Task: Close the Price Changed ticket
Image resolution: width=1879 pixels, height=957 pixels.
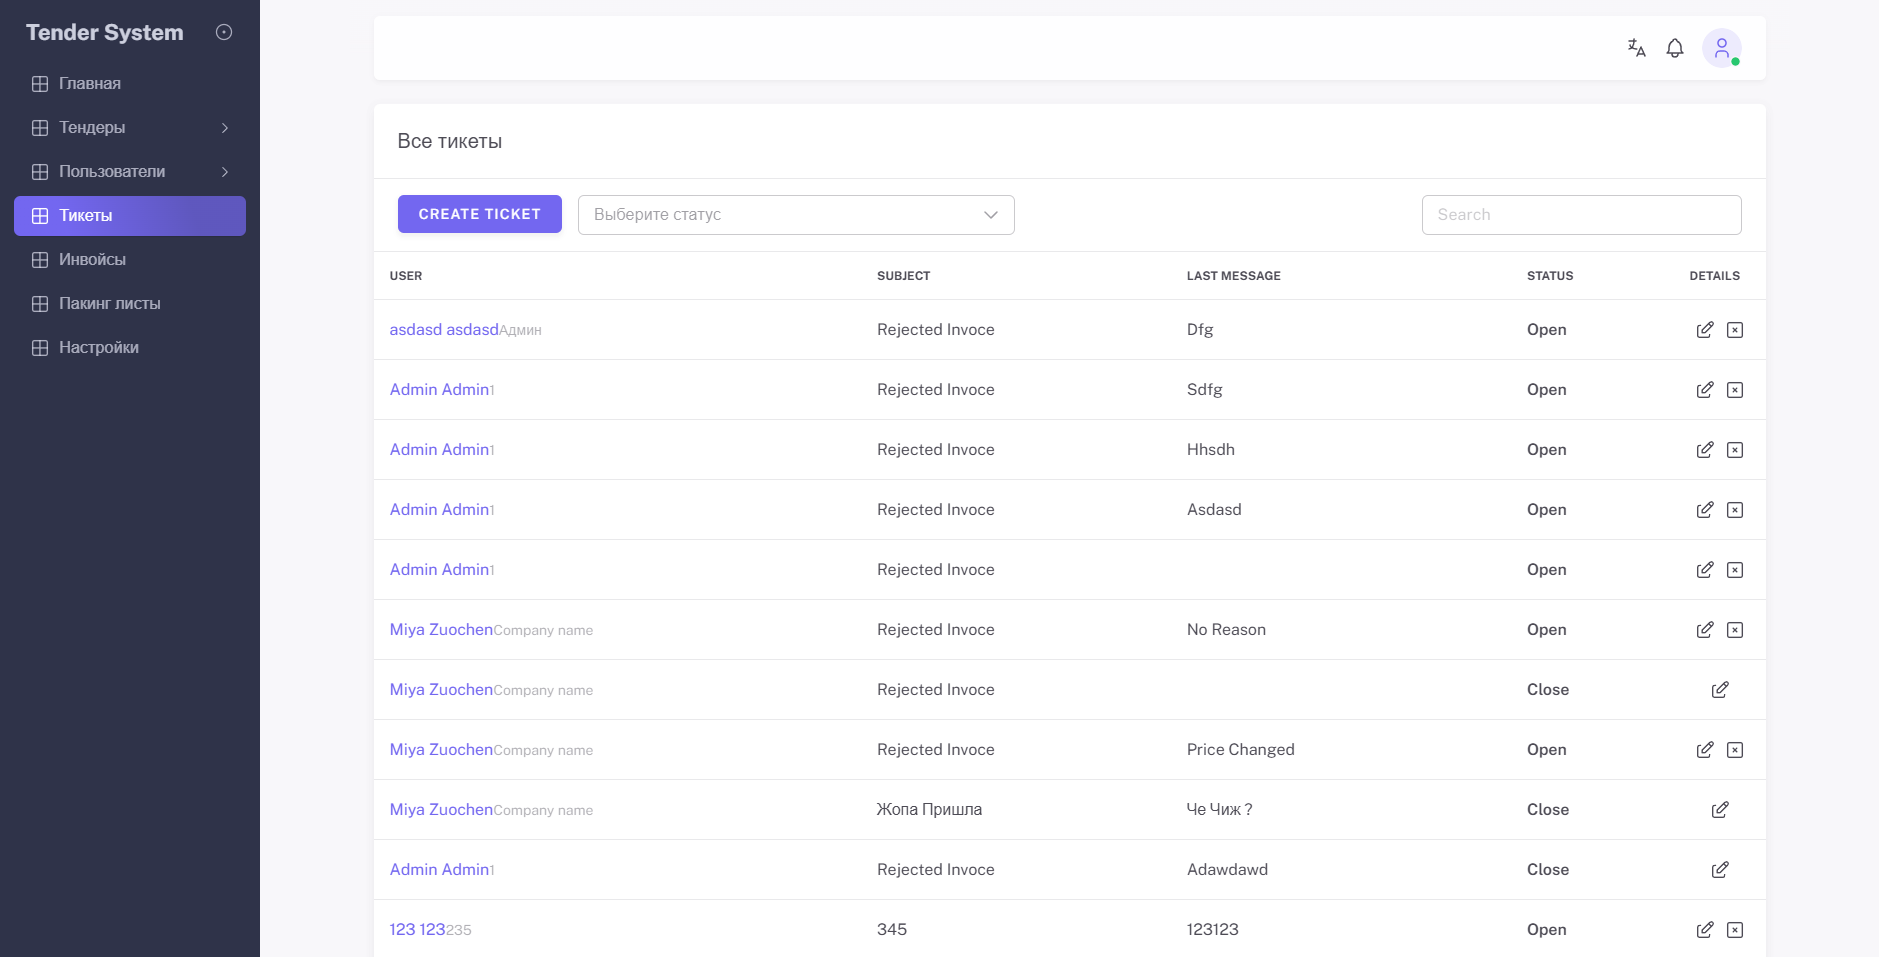Action: click(1735, 750)
